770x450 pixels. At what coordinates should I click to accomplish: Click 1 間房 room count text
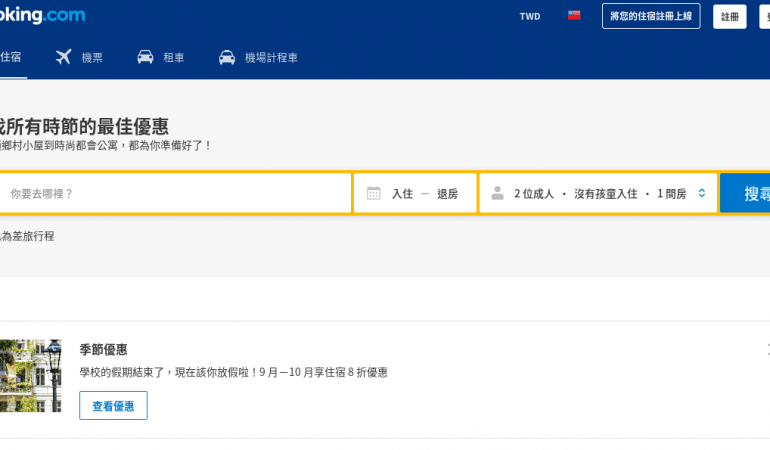pos(672,194)
